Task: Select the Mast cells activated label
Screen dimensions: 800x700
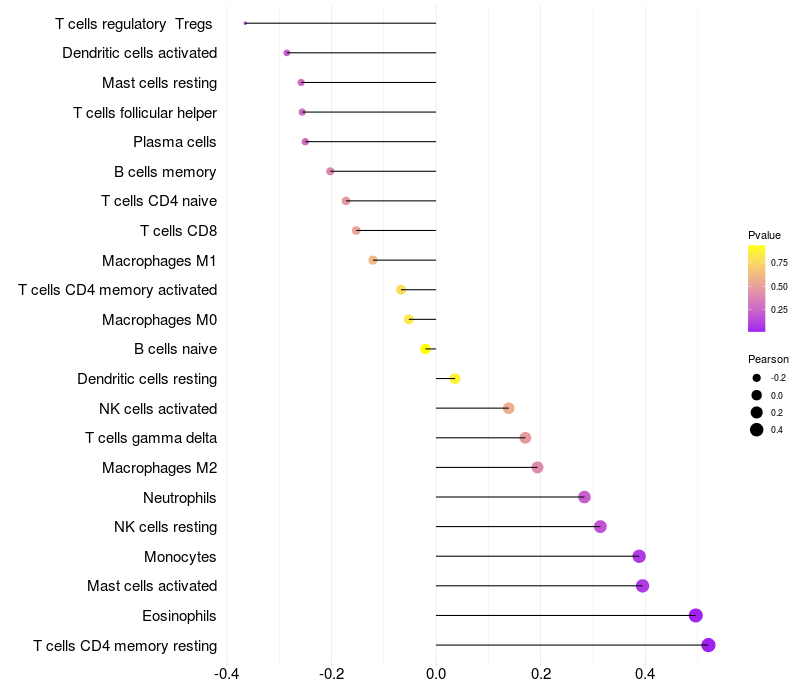Action: [x=152, y=586]
